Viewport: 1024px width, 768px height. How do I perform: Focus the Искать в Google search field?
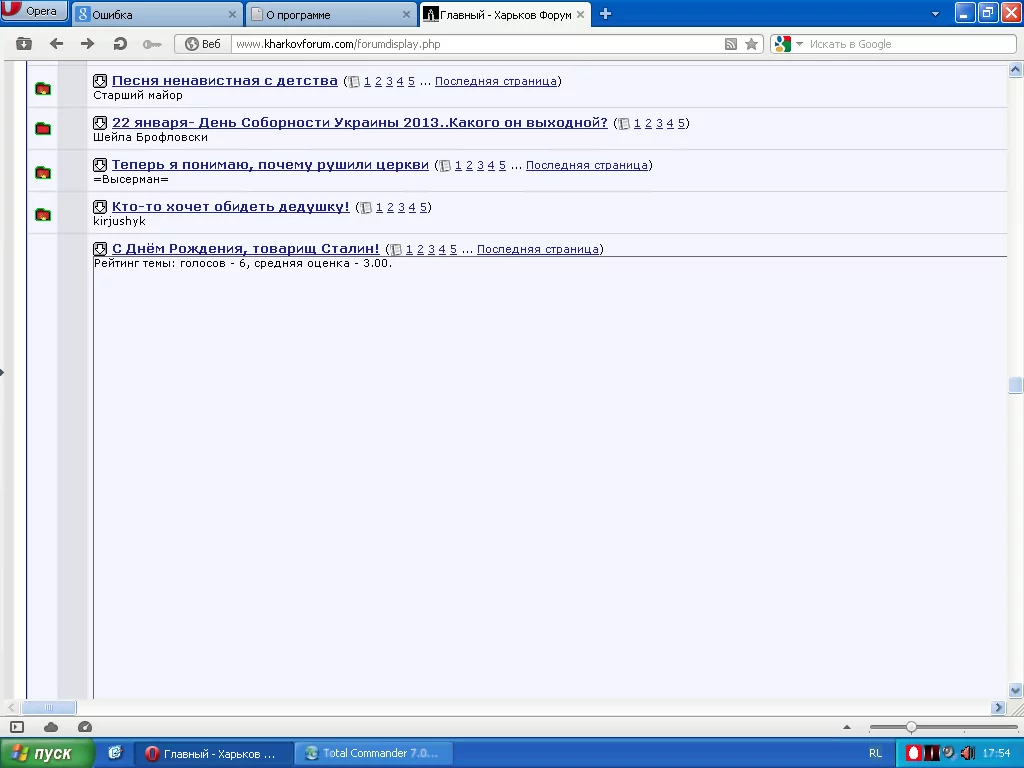[x=911, y=44]
